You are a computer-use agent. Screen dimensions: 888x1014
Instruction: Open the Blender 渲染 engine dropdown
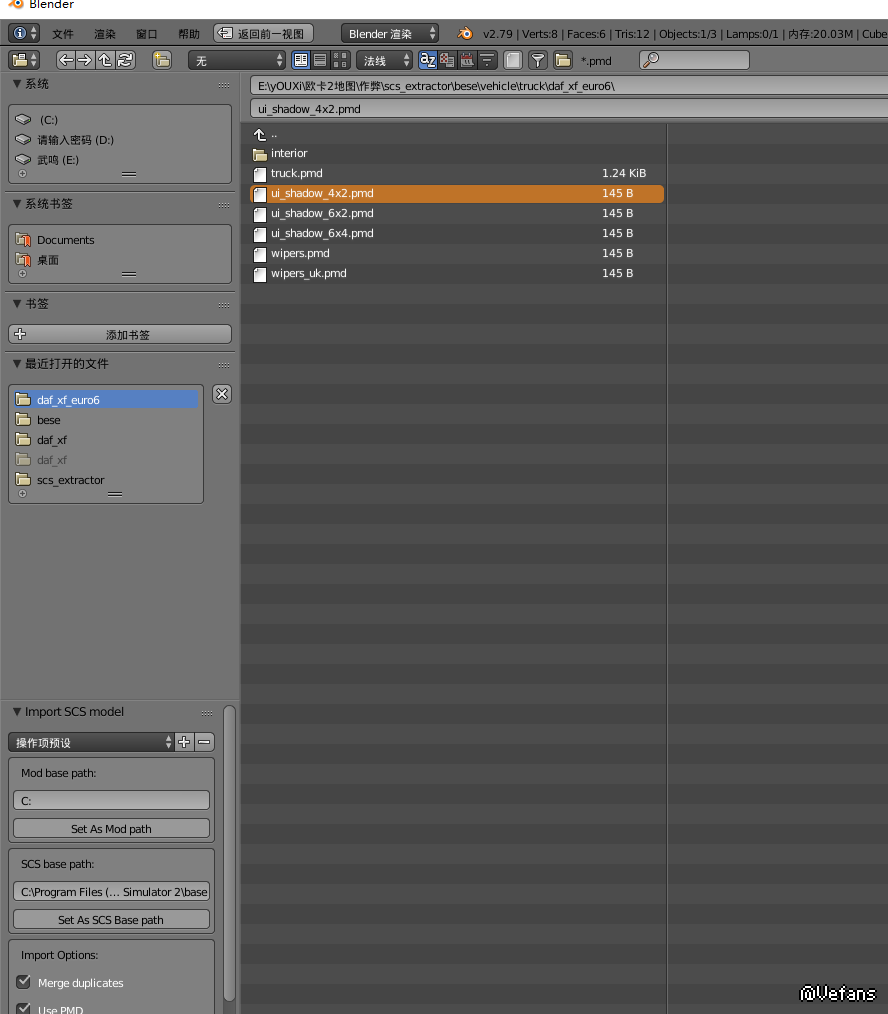[390, 34]
